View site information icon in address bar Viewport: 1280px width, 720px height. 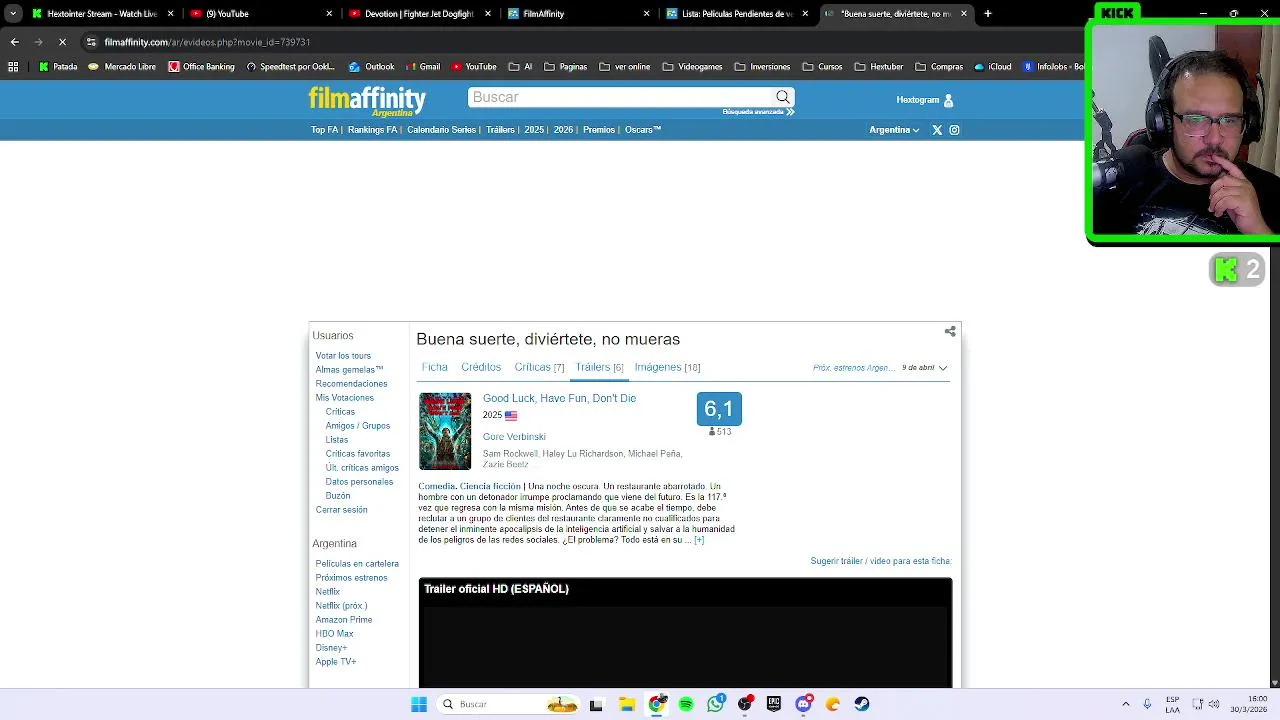click(91, 42)
